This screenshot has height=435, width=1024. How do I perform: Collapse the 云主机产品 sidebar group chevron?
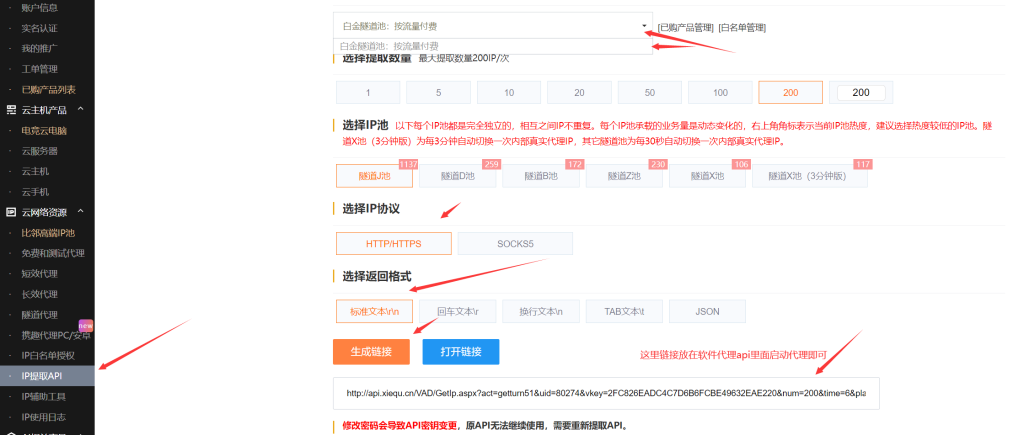click(x=81, y=109)
